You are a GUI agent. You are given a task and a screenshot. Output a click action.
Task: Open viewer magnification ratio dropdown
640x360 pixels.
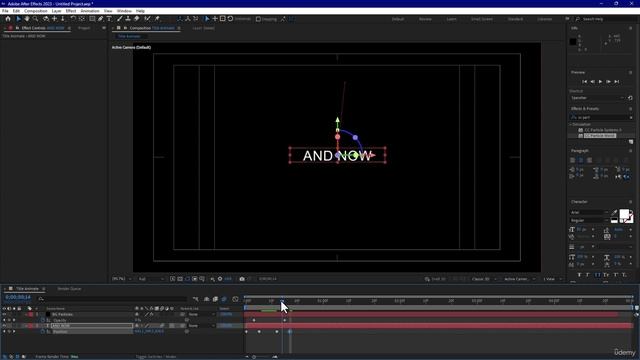[x=122, y=279]
